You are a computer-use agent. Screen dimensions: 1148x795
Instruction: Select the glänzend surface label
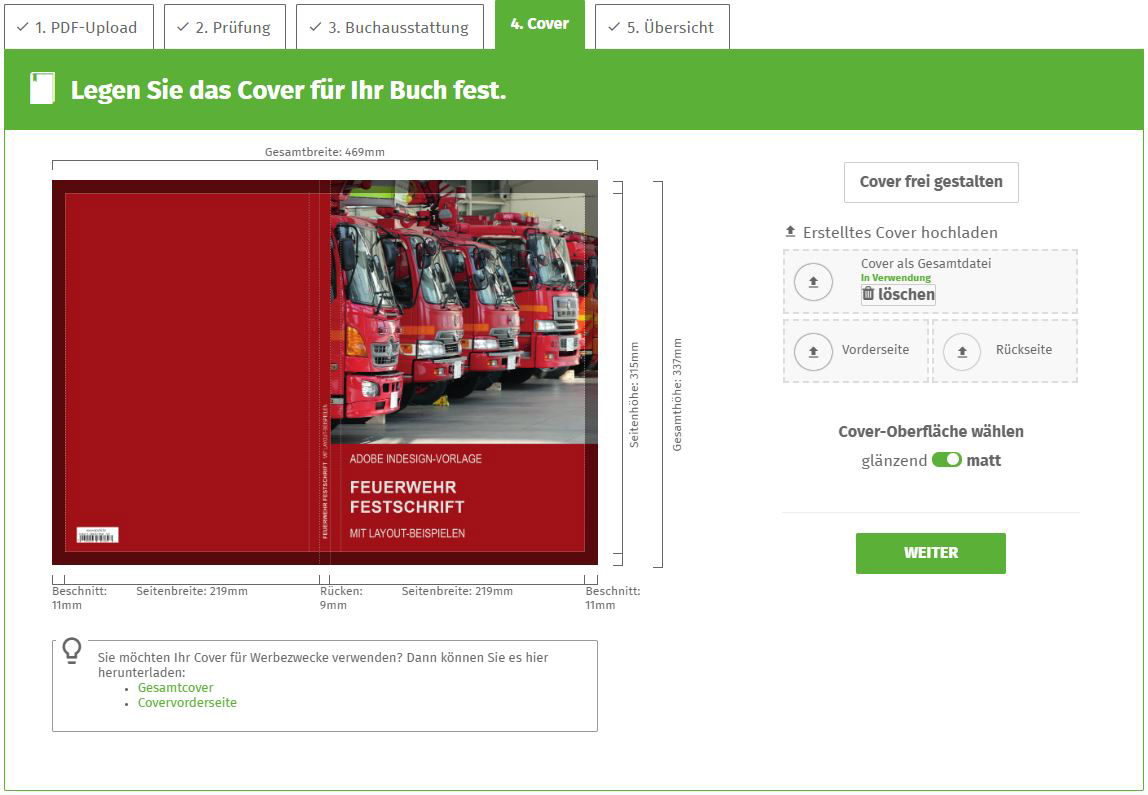click(893, 461)
